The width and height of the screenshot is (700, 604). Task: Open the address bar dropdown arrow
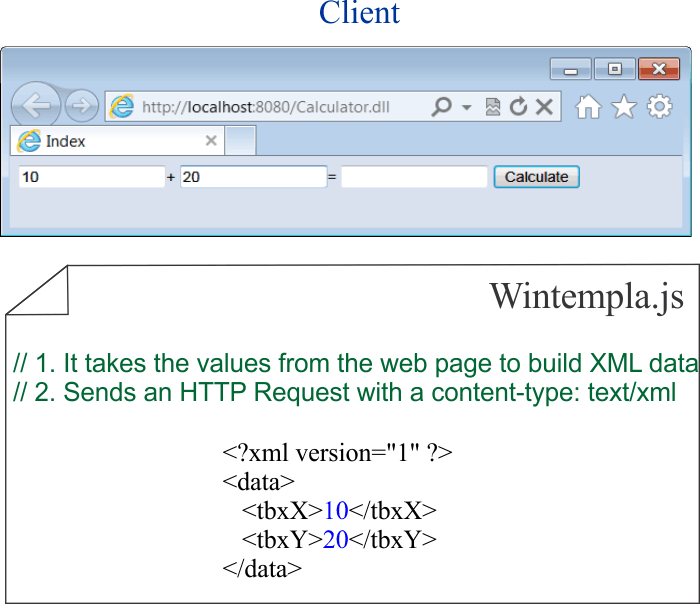click(467, 107)
